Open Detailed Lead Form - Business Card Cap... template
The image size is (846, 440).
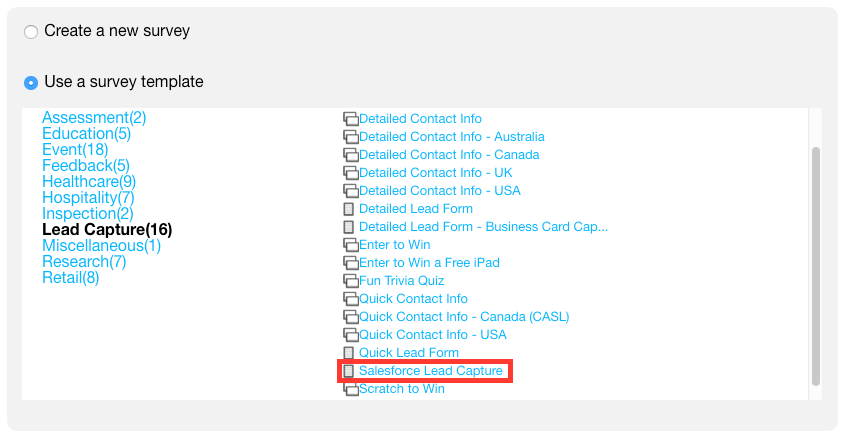pyautogui.click(x=483, y=226)
